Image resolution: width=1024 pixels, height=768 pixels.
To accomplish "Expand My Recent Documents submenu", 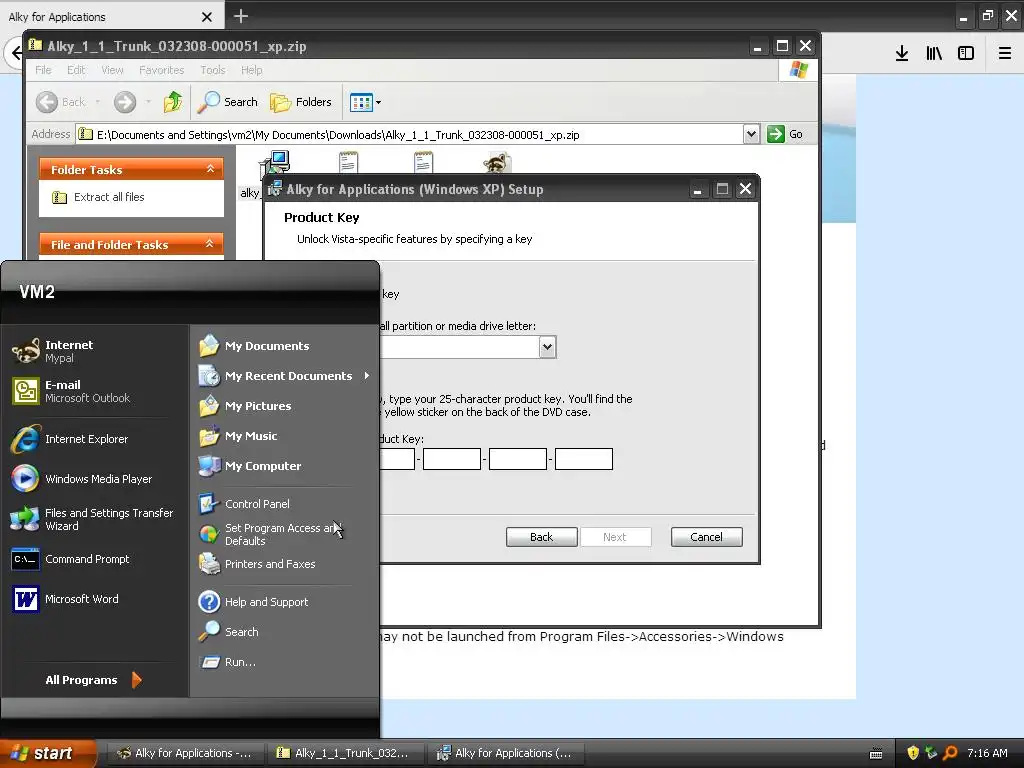I will point(284,376).
